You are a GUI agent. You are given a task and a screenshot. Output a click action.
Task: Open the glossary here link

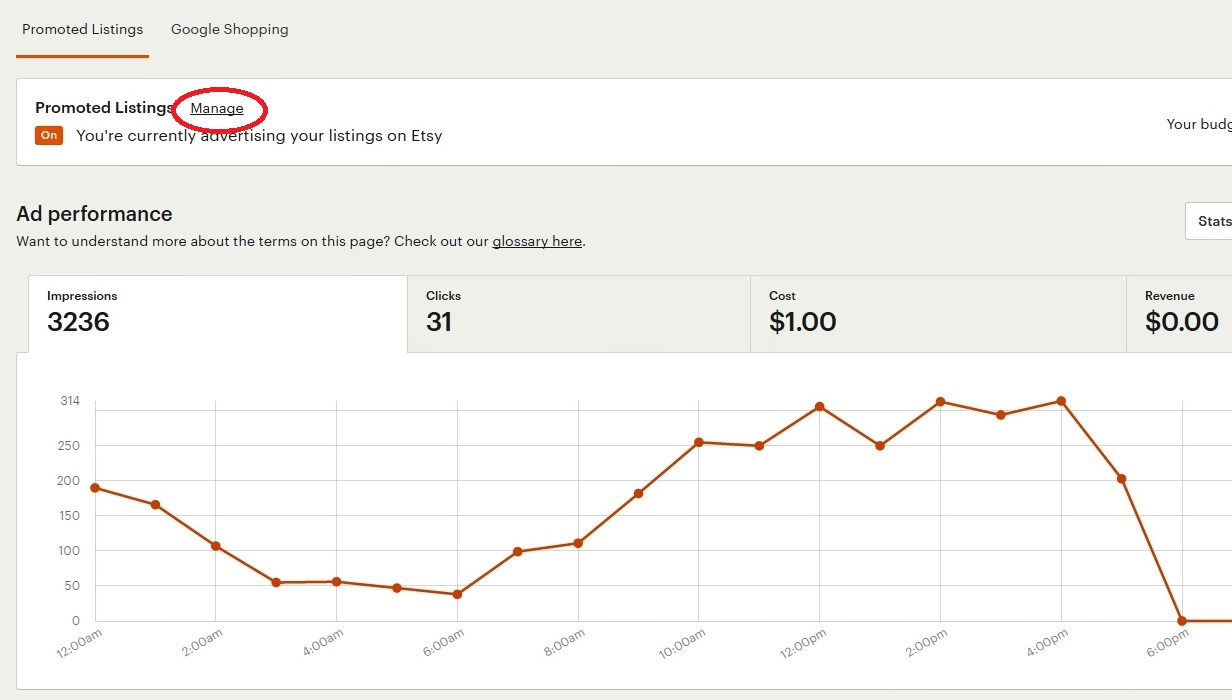pos(537,242)
